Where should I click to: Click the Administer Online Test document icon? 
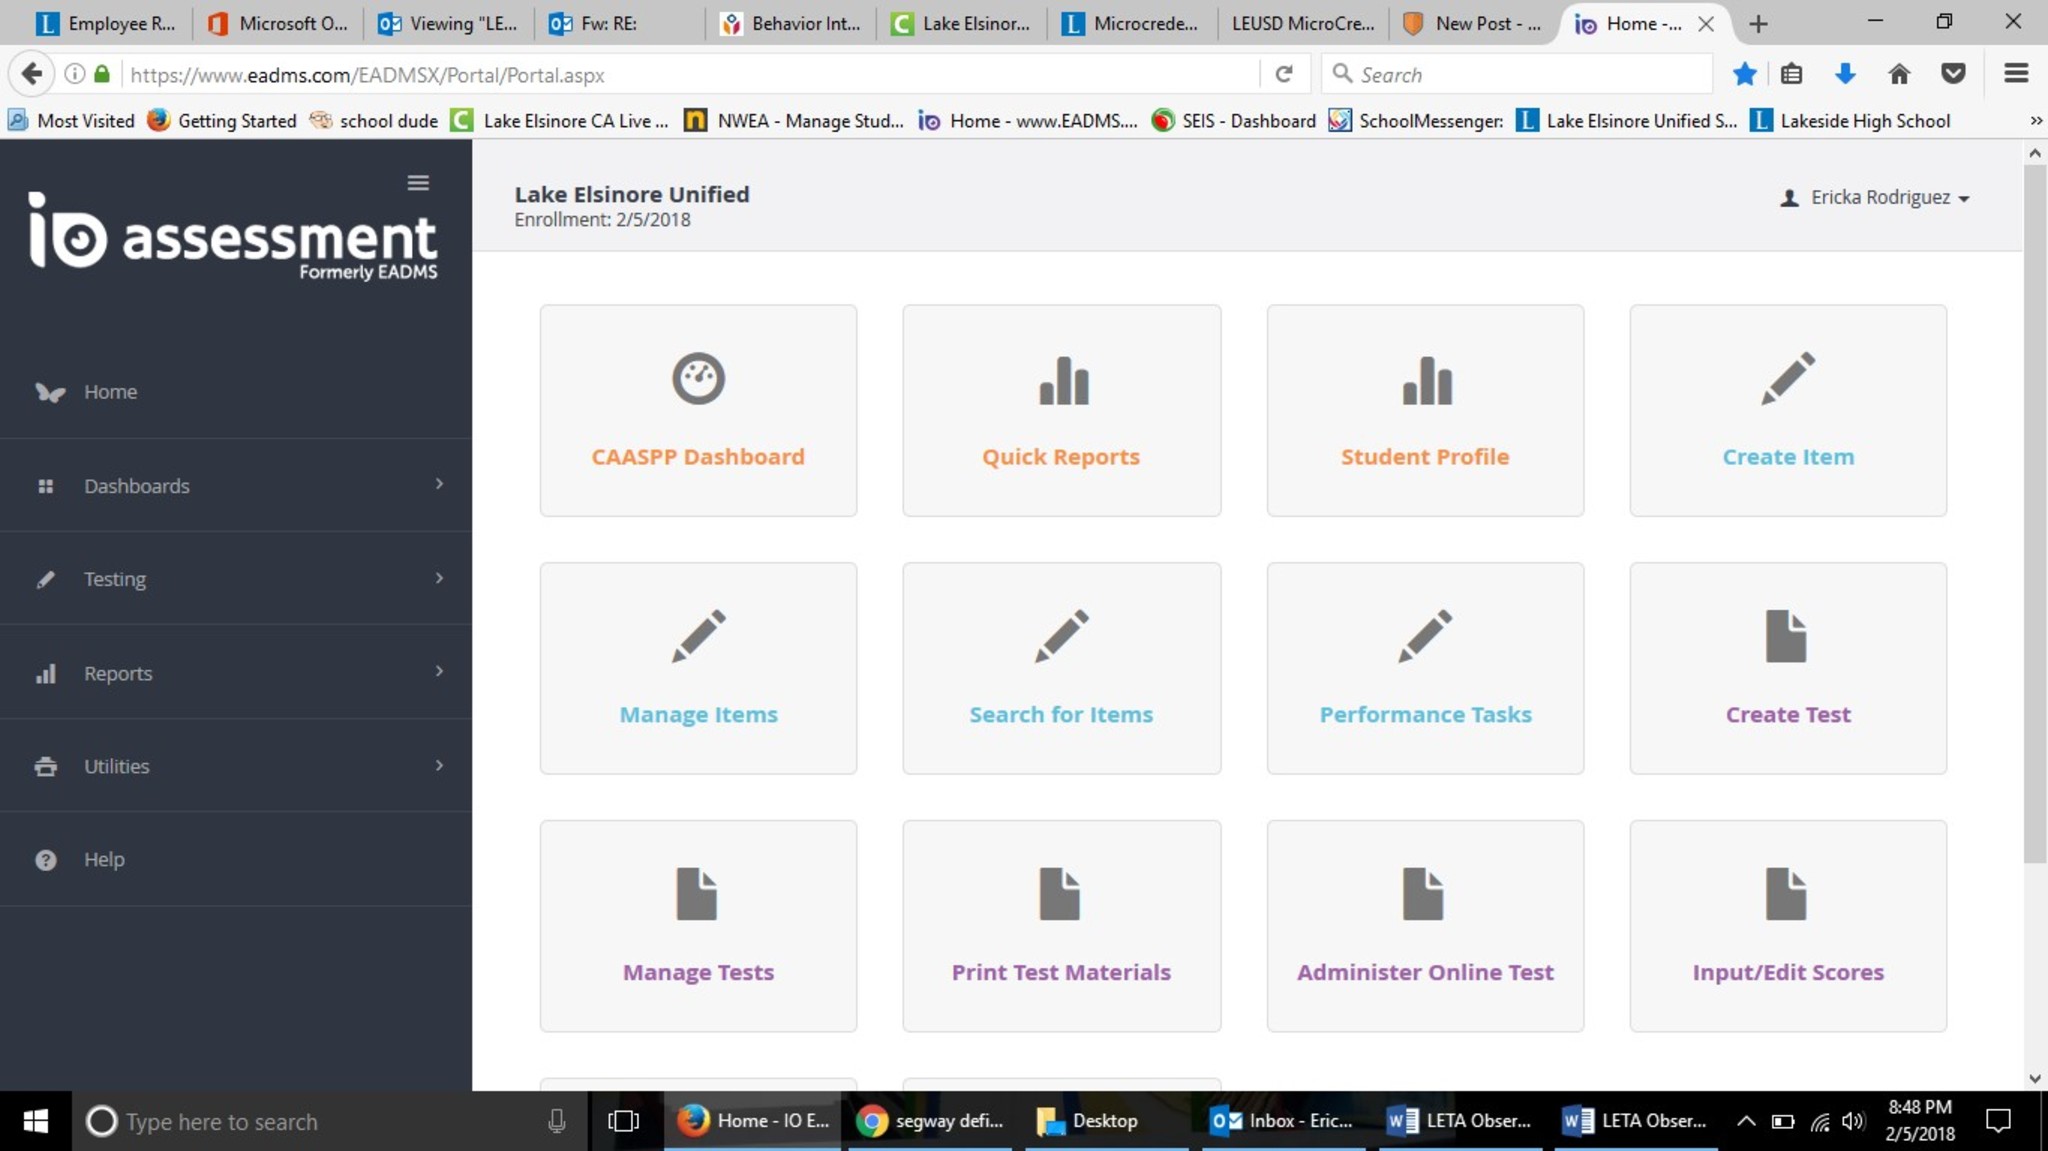coord(1422,894)
